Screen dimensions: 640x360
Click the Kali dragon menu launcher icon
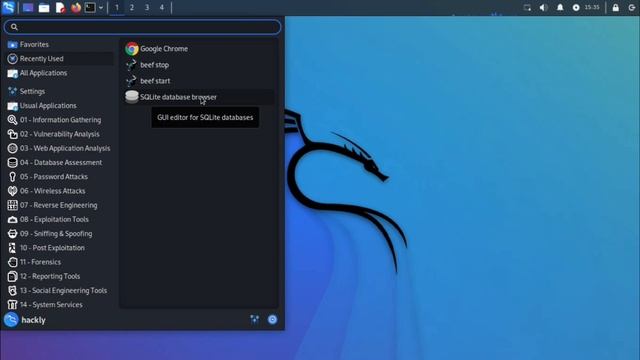click(8, 7)
